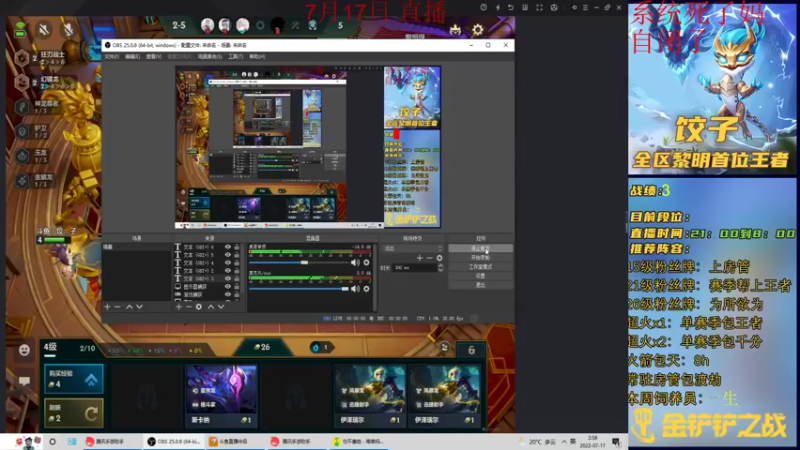Enable 工作室模式 studio mode button
Image resolution: width=800 pixels, height=450 pixels.
(481, 267)
